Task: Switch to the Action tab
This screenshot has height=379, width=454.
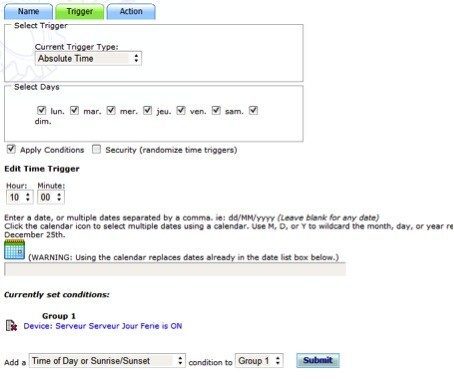Action: click(131, 12)
